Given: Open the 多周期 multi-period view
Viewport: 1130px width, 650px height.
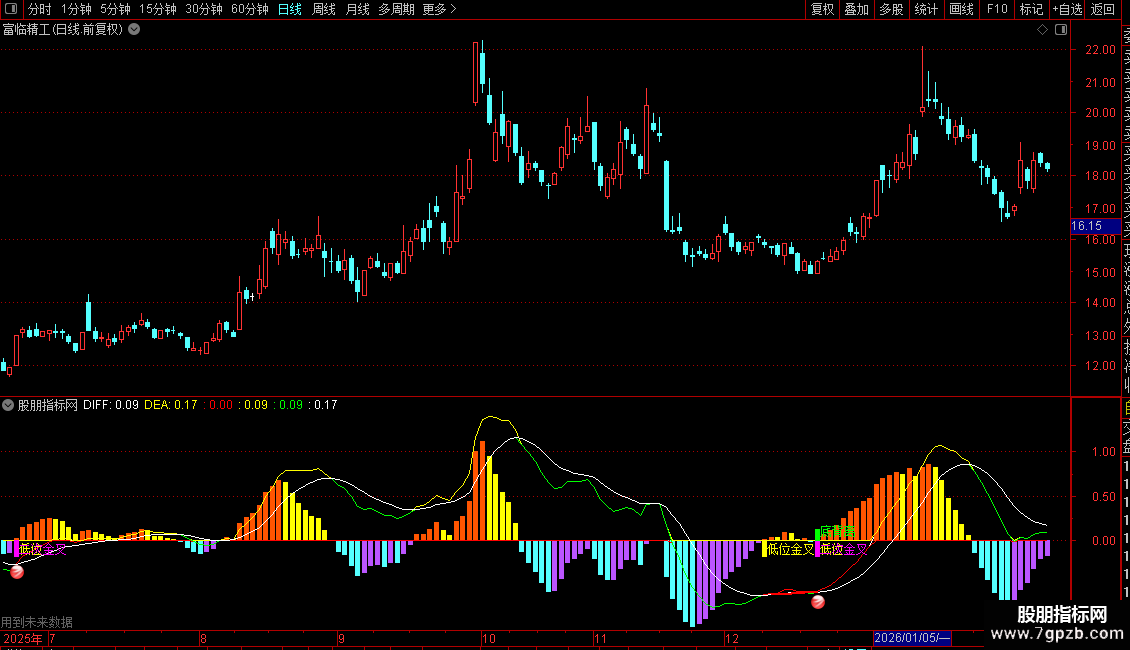Looking at the screenshot, I should (396, 9).
